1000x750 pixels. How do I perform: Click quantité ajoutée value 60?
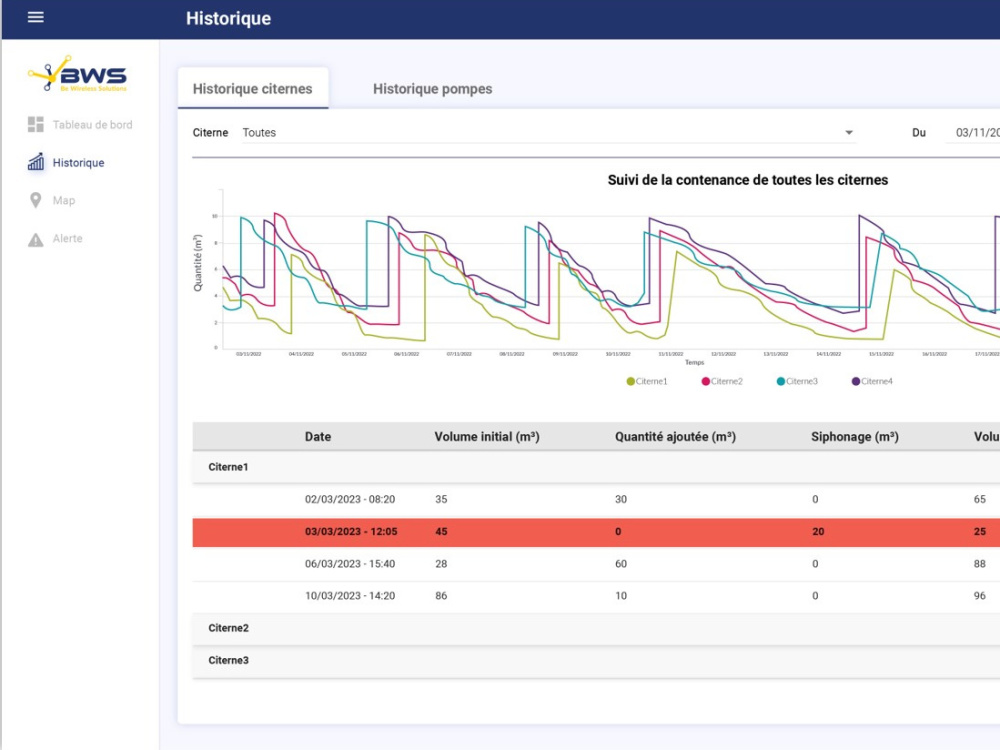click(x=621, y=564)
